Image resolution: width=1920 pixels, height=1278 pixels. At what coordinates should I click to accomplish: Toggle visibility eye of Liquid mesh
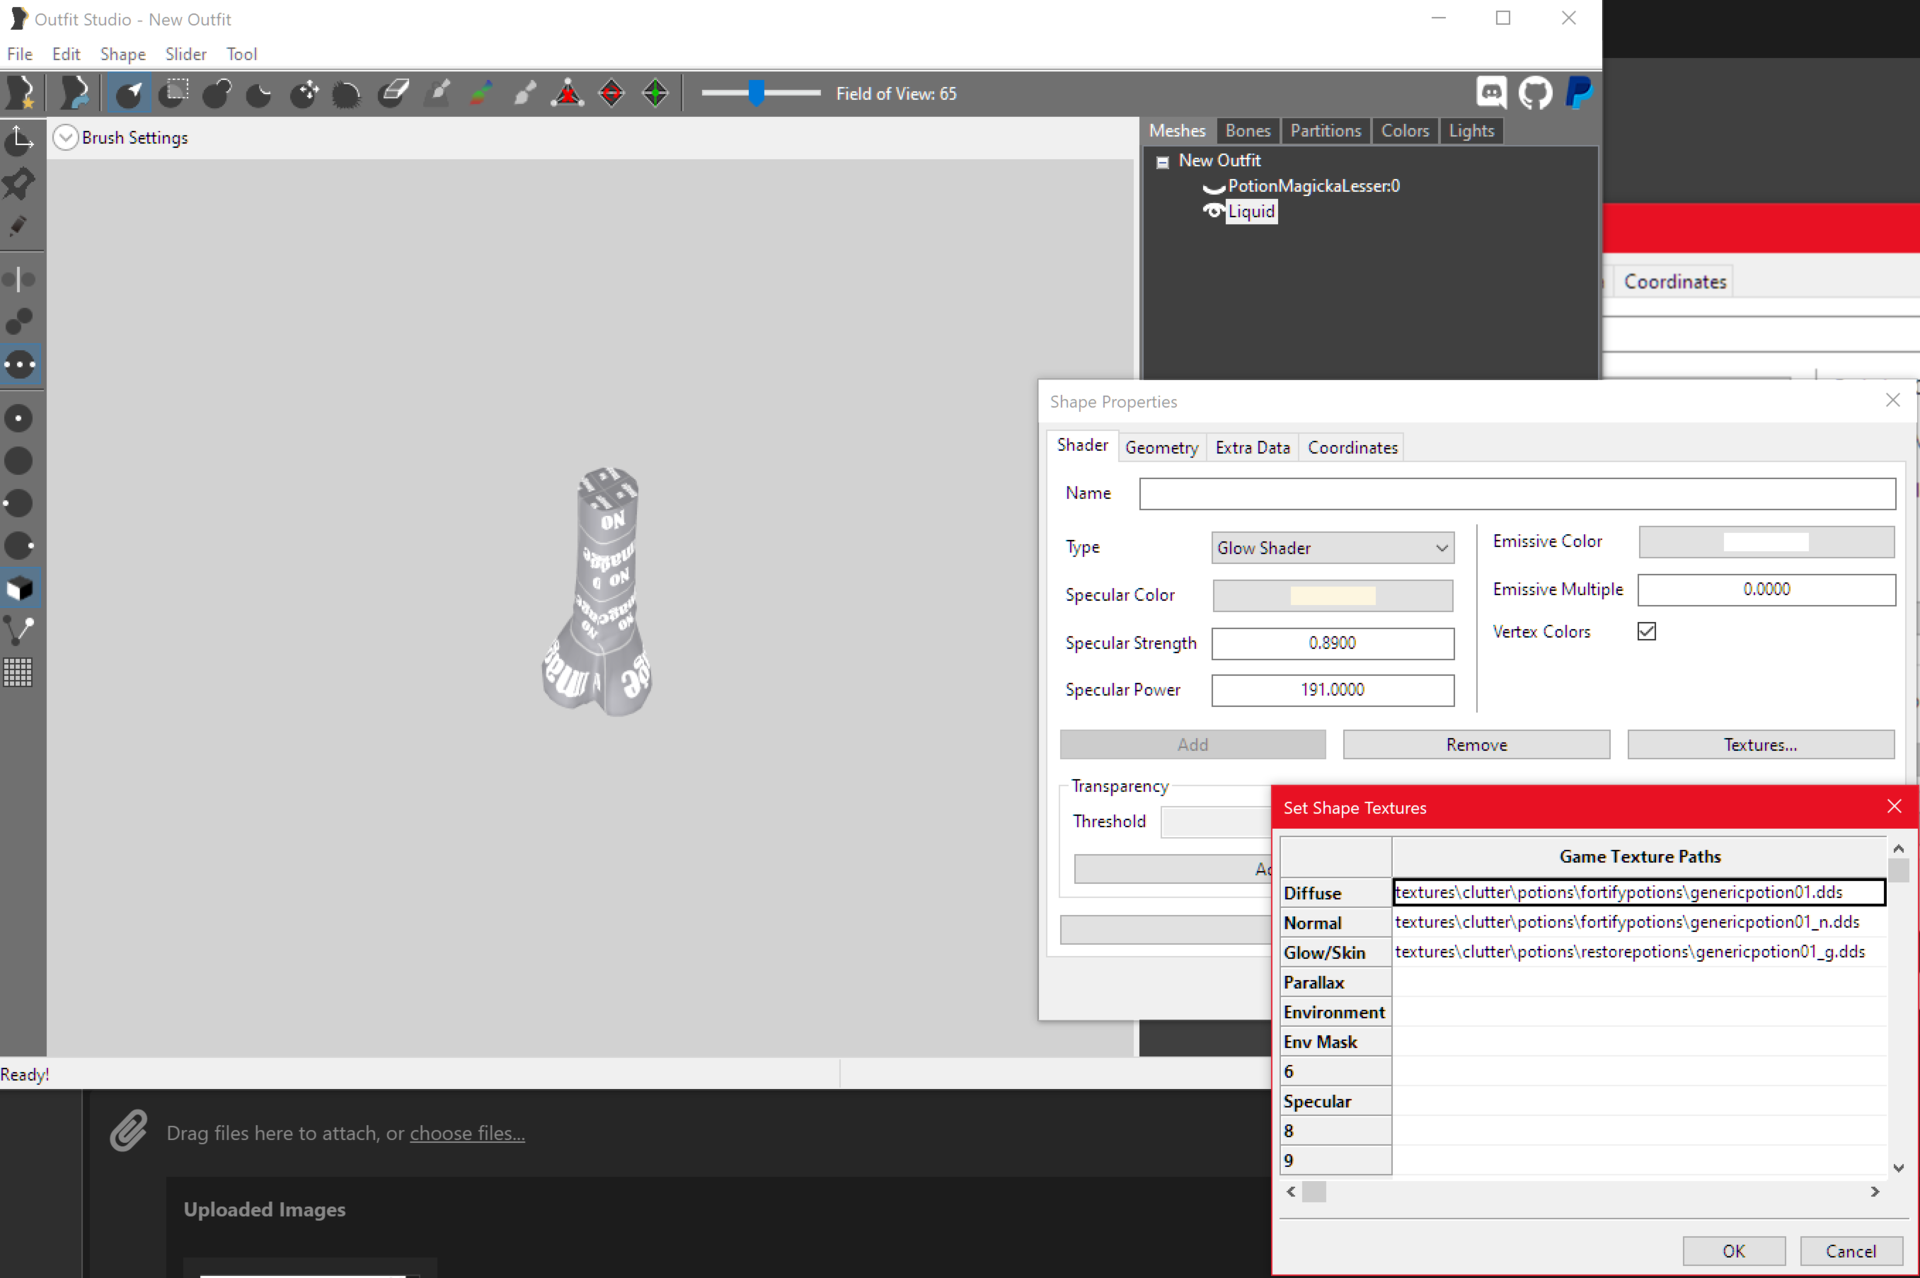point(1213,211)
